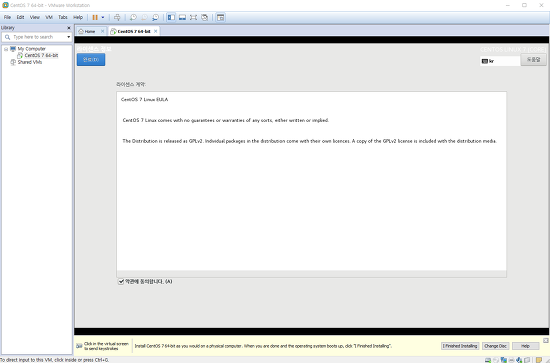Click the sound card status icon
Viewport: 550px width, 363px height.
[519, 360]
